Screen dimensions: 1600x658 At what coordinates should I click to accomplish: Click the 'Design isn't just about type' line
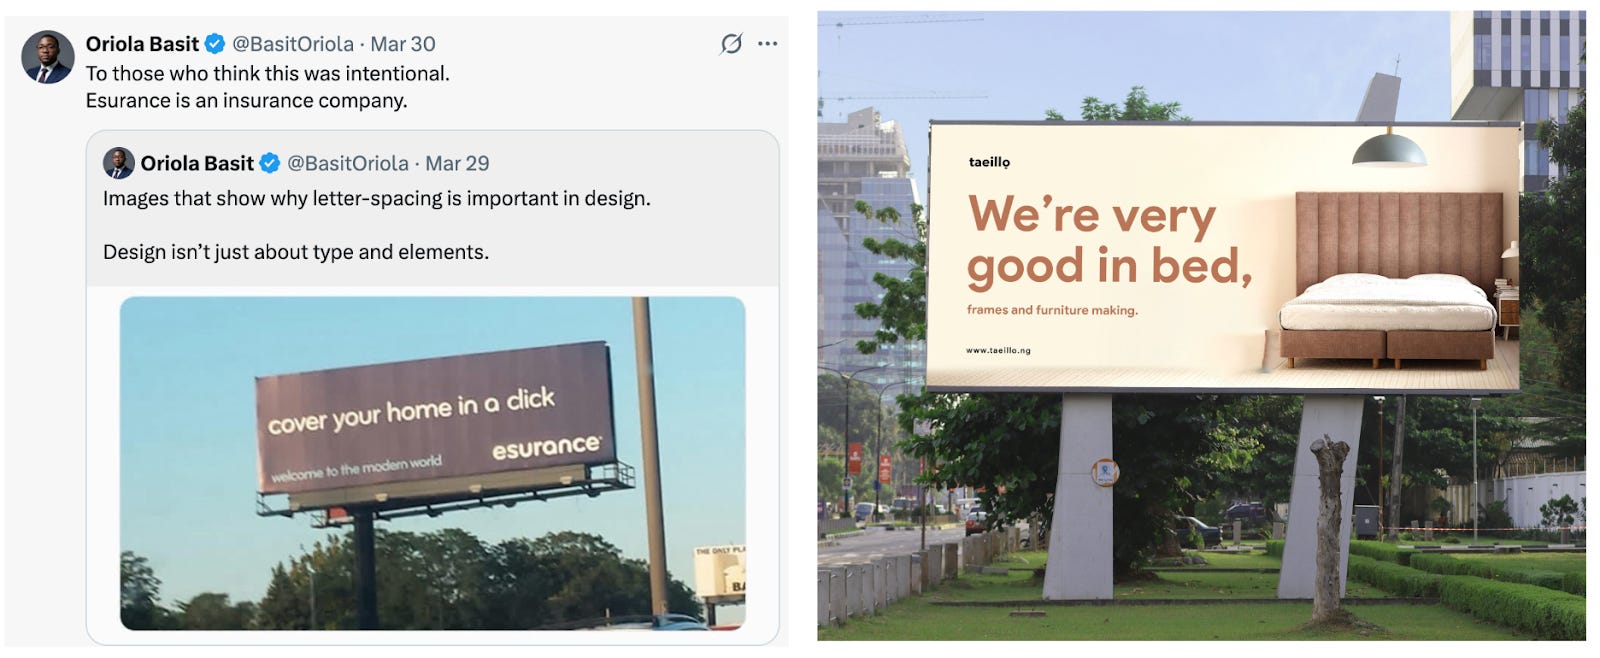coord(296,252)
